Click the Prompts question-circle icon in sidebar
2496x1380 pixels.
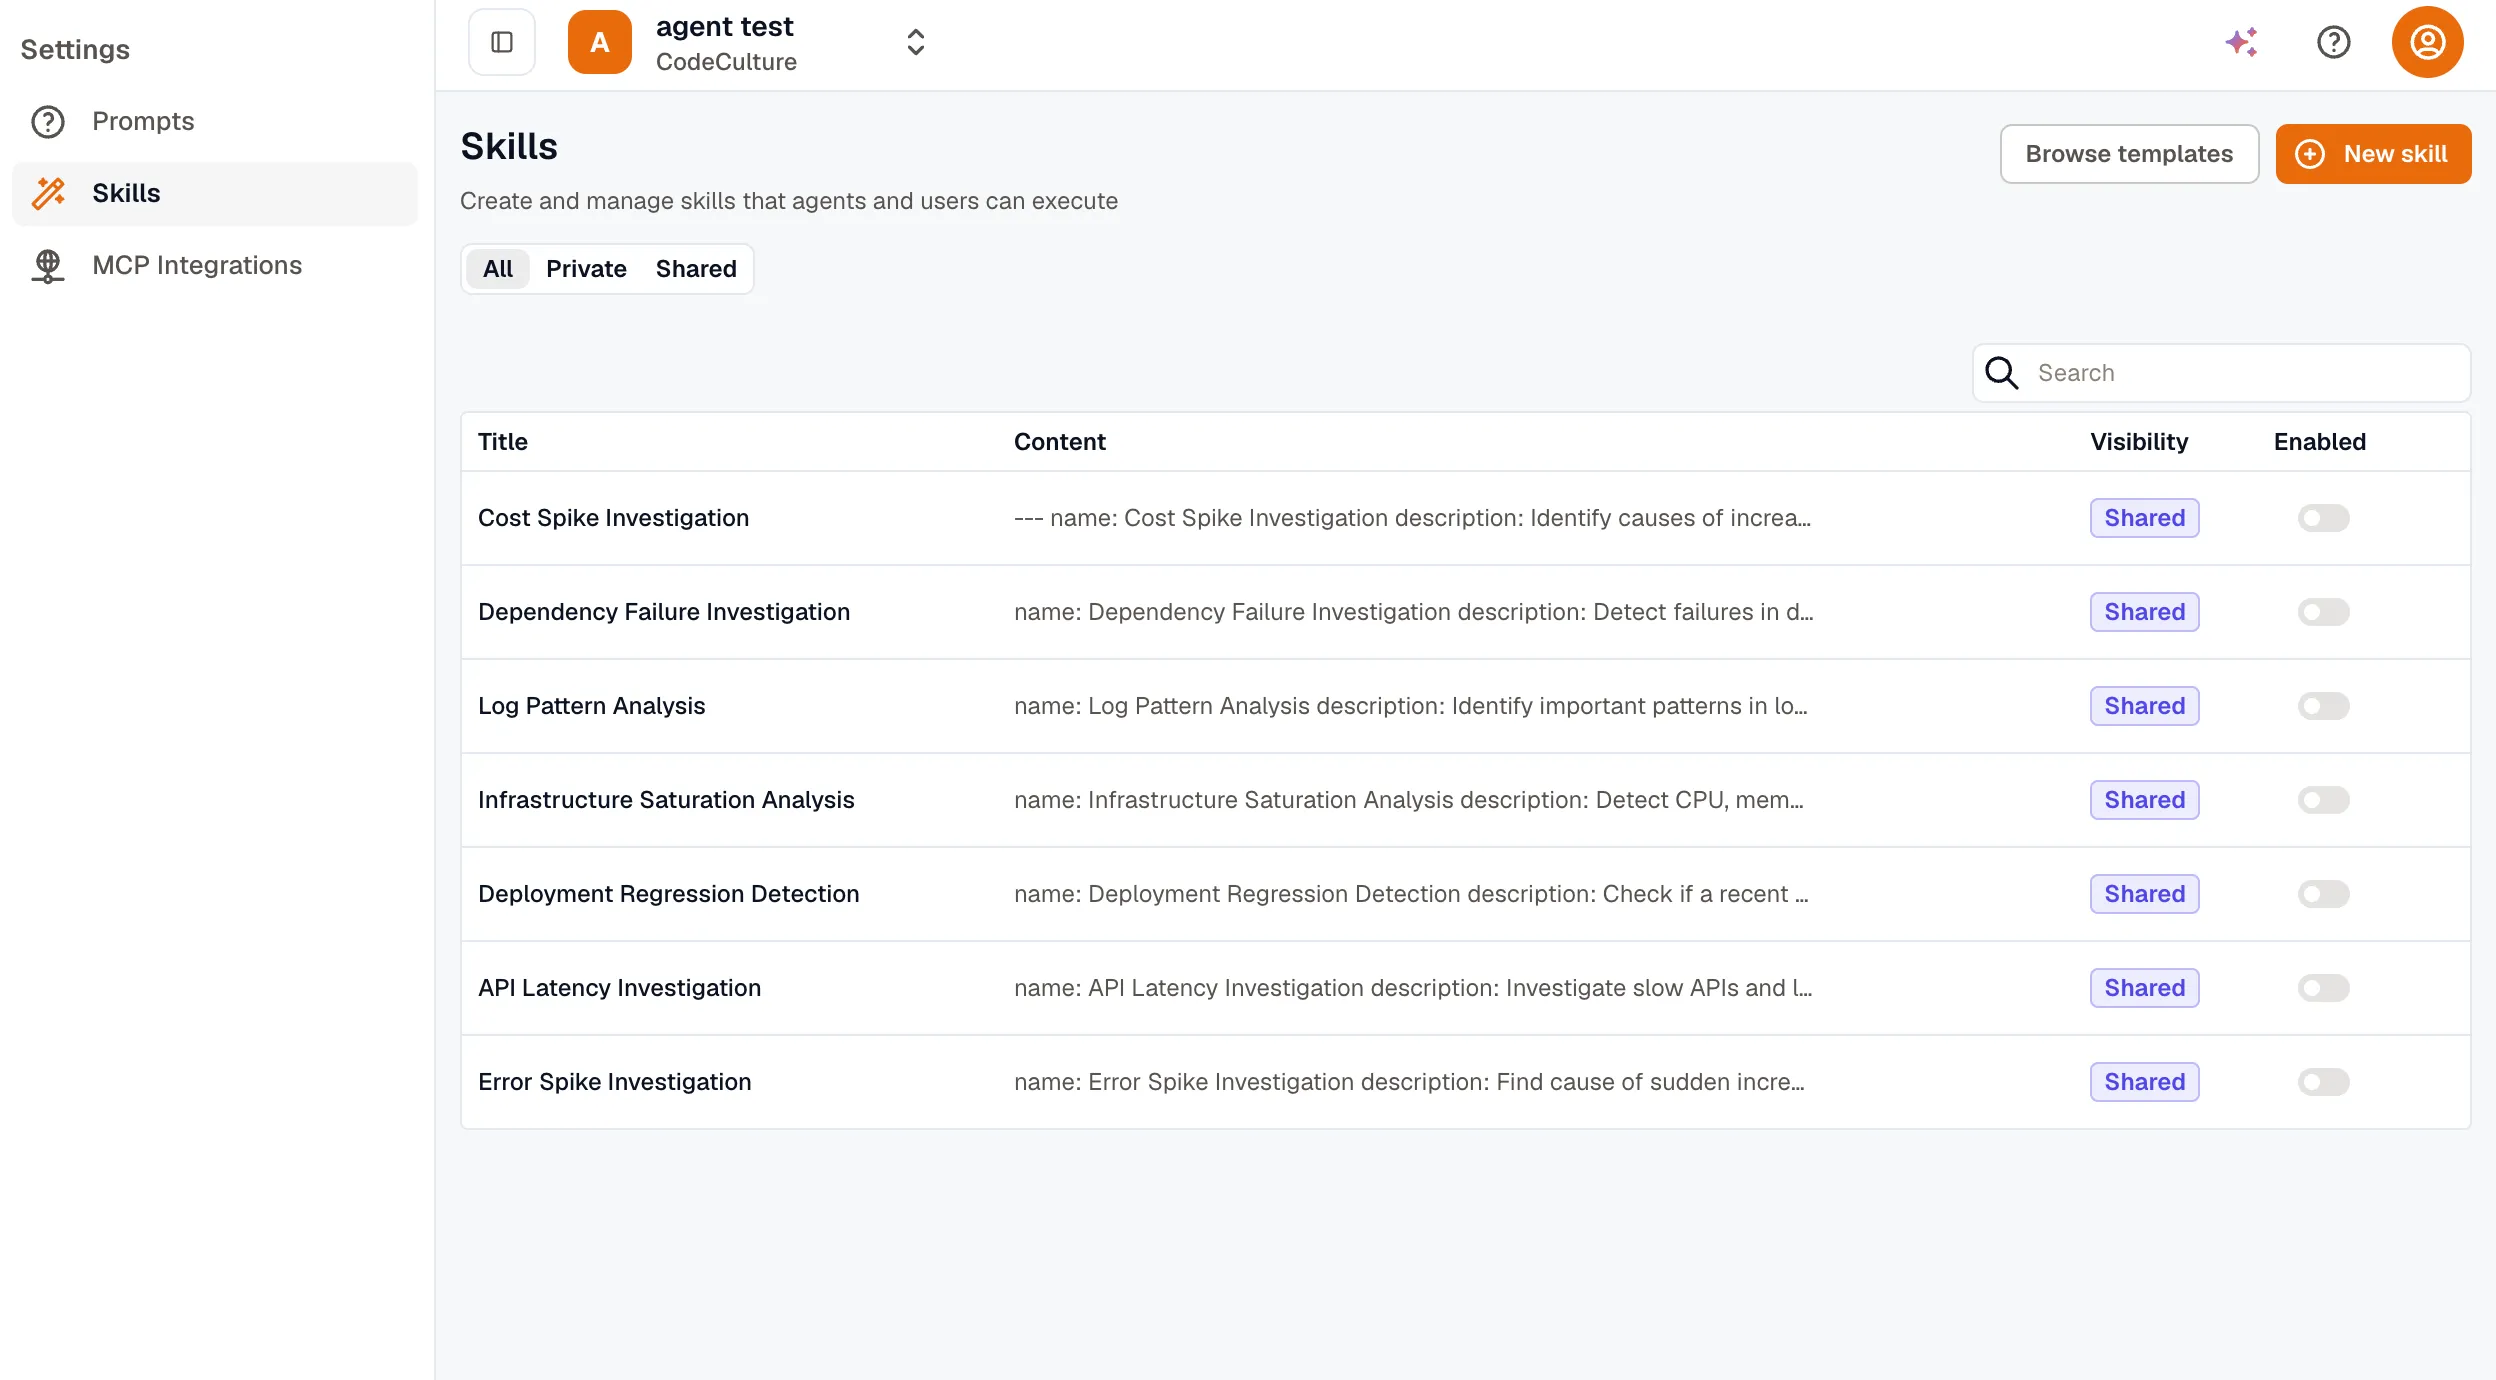tap(48, 122)
